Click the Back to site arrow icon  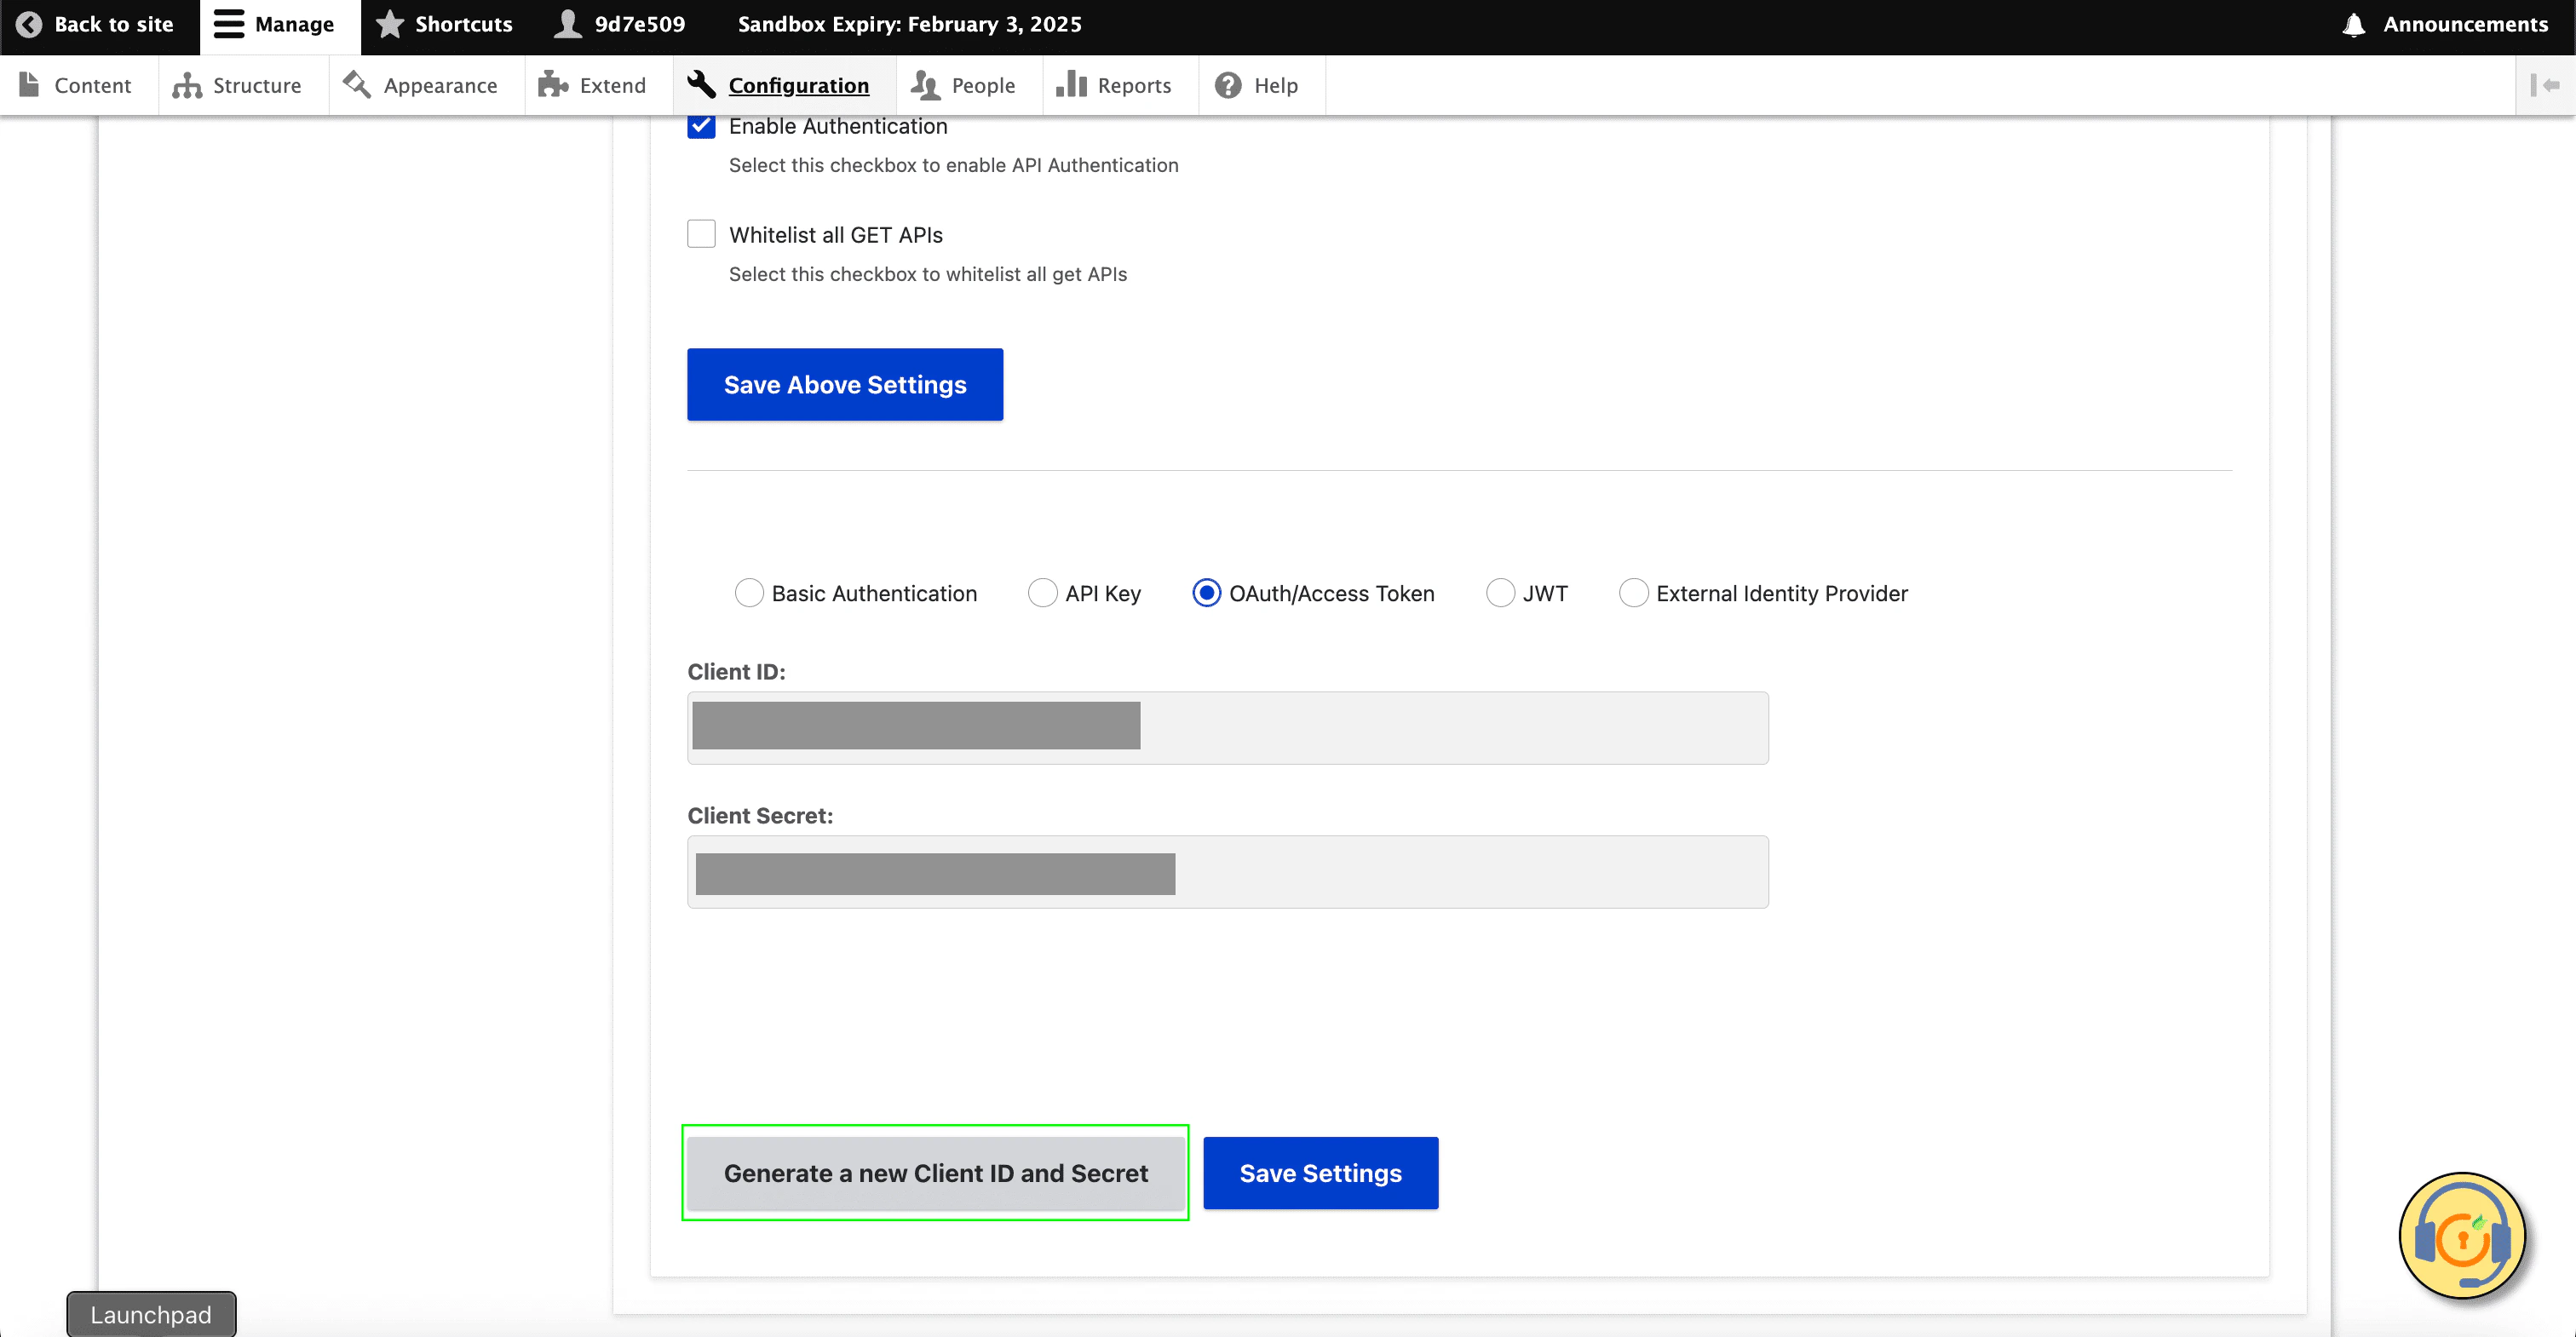pyautogui.click(x=29, y=24)
